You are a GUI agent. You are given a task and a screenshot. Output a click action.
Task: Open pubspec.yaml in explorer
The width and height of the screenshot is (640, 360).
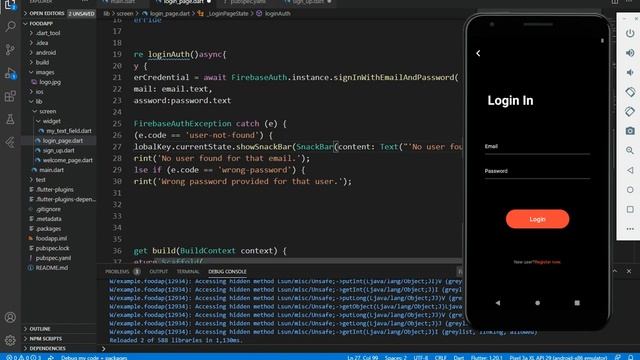tap(53, 258)
